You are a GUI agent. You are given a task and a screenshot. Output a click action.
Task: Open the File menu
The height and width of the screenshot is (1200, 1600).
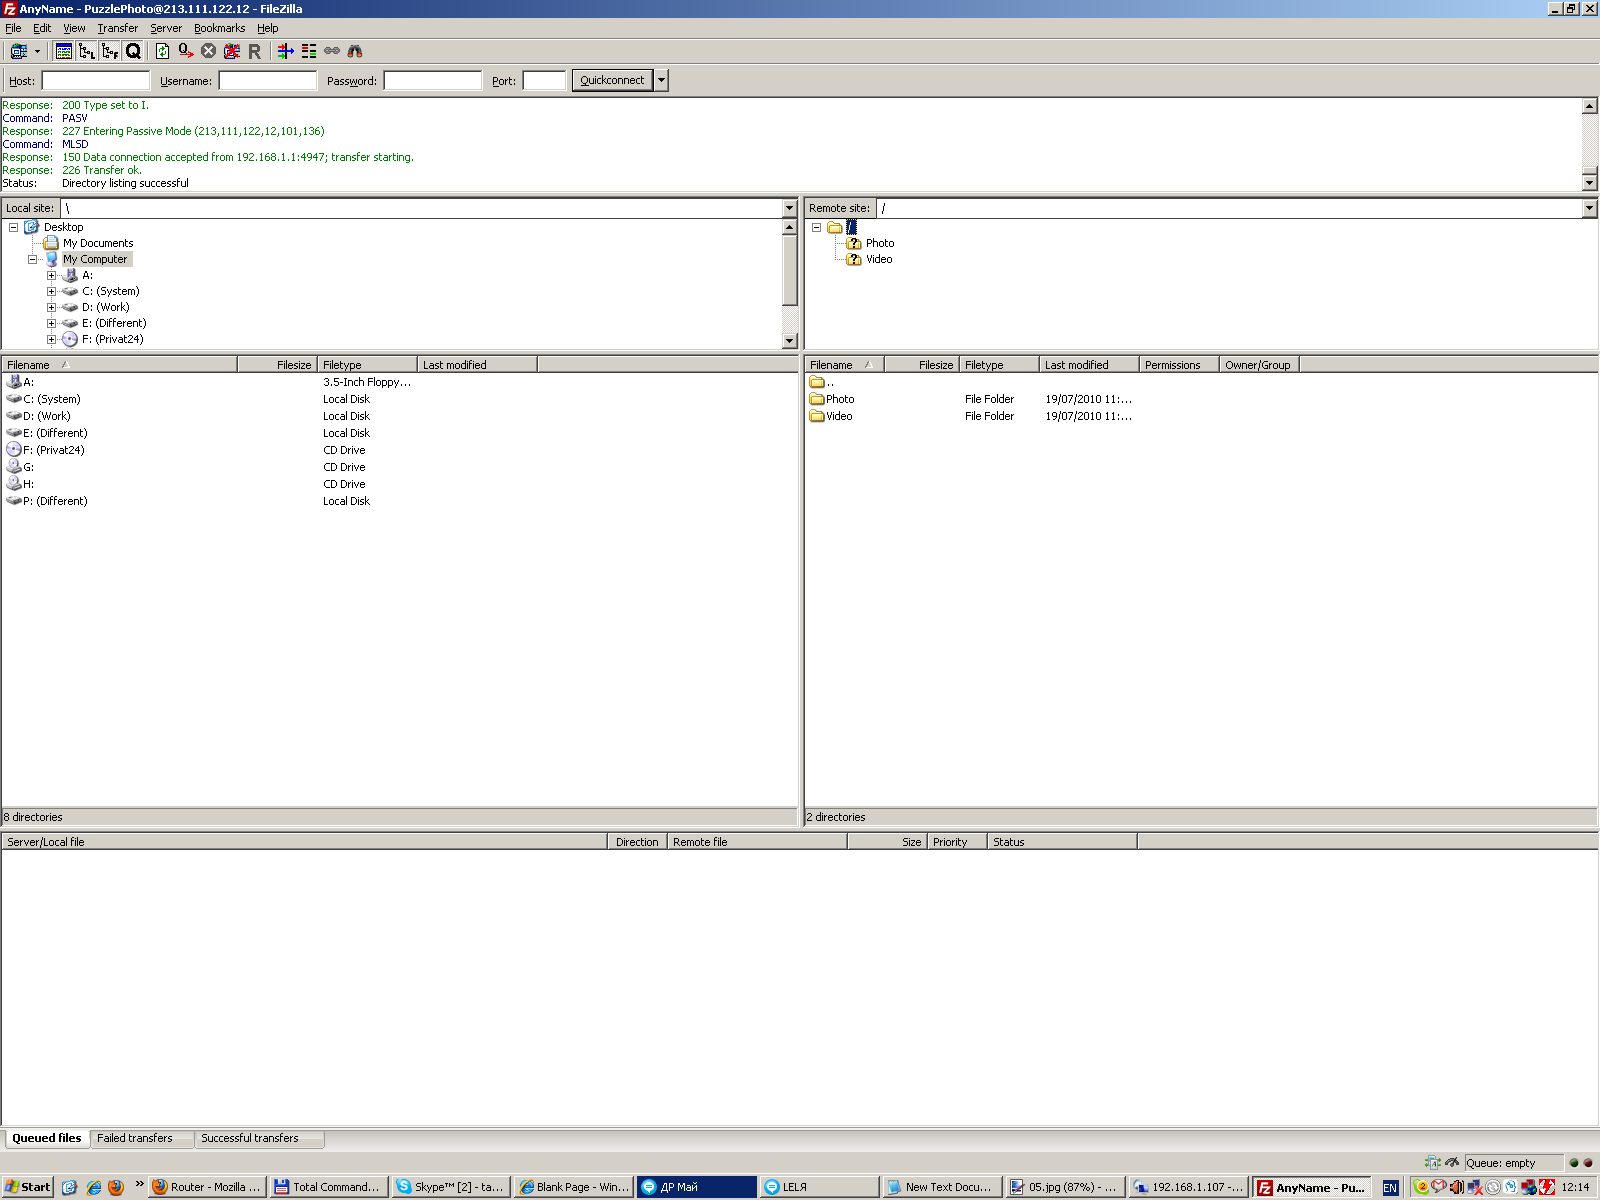[13, 28]
